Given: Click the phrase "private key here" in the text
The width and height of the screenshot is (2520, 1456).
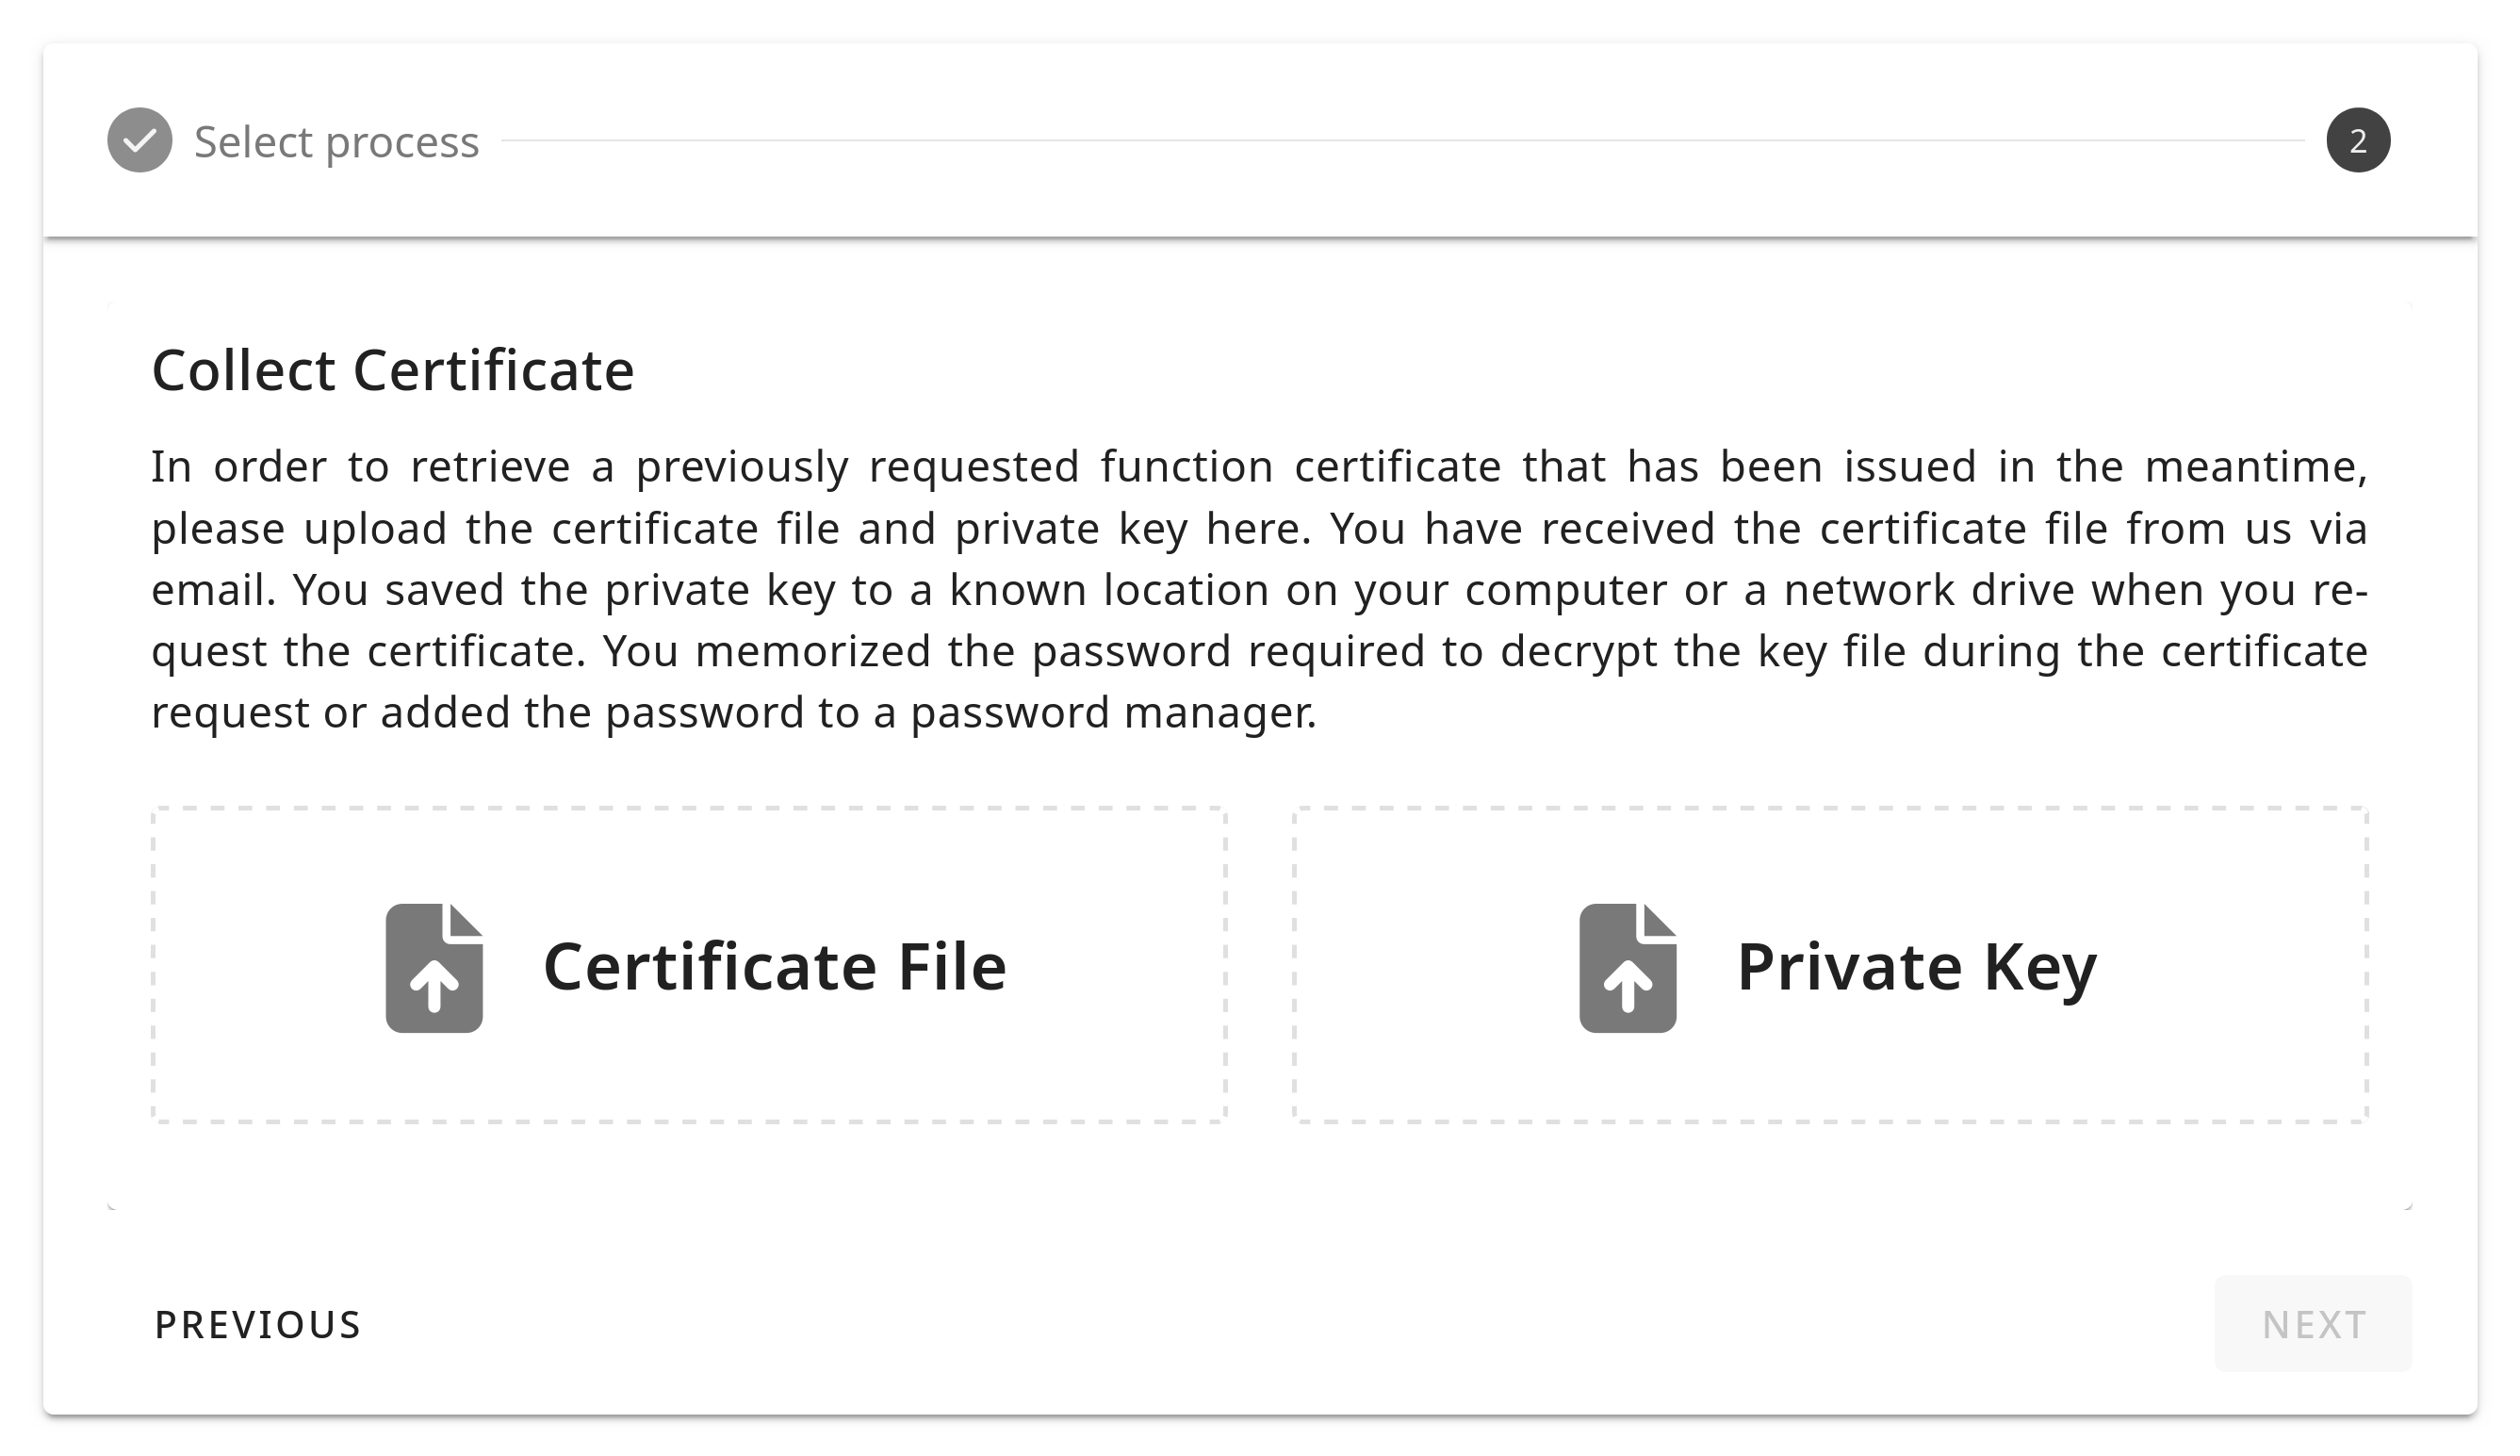Looking at the screenshot, I should click(x=1131, y=529).
